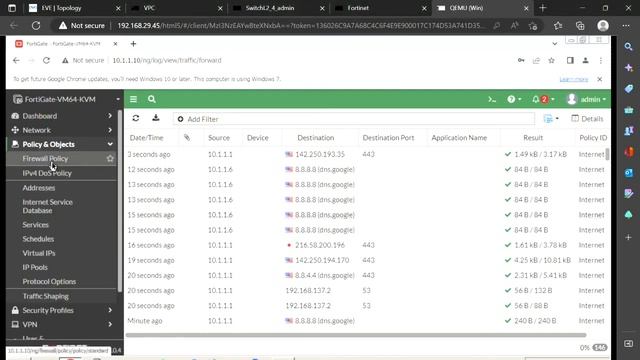The height and width of the screenshot is (360, 640).
Task: Refresh the forward traffic log list
Action: point(136,118)
